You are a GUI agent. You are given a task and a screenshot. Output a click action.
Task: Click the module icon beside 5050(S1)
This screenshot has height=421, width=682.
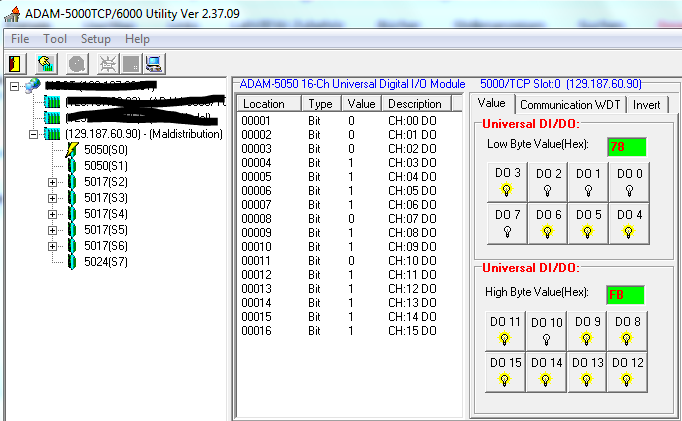pos(72,166)
